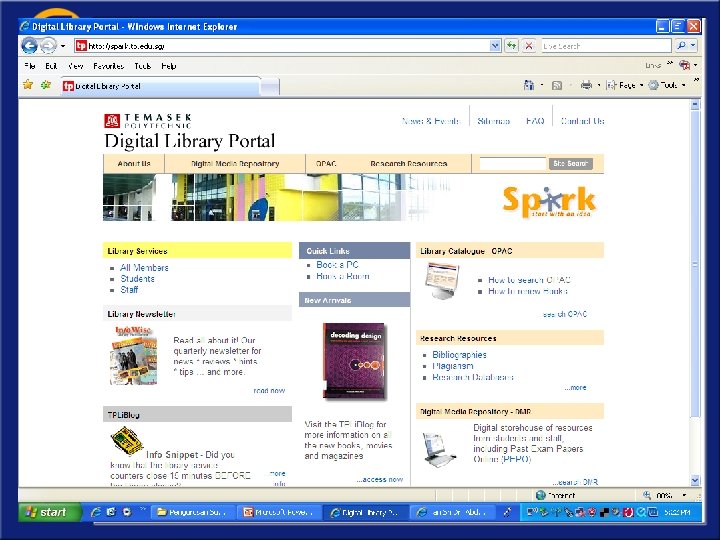
Task: Open How to search OPAC link
Action: click(529, 280)
